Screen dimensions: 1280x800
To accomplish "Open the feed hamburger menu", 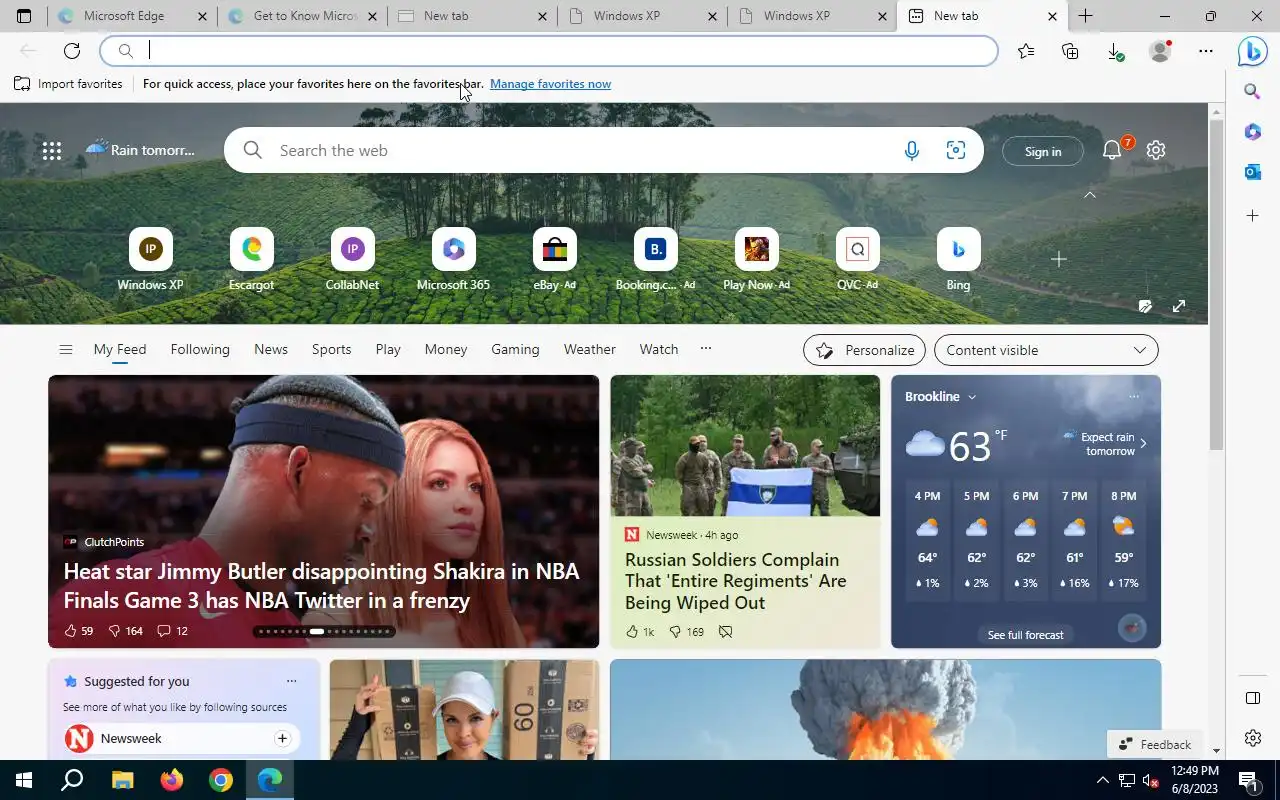I will (x=66, y=349).
